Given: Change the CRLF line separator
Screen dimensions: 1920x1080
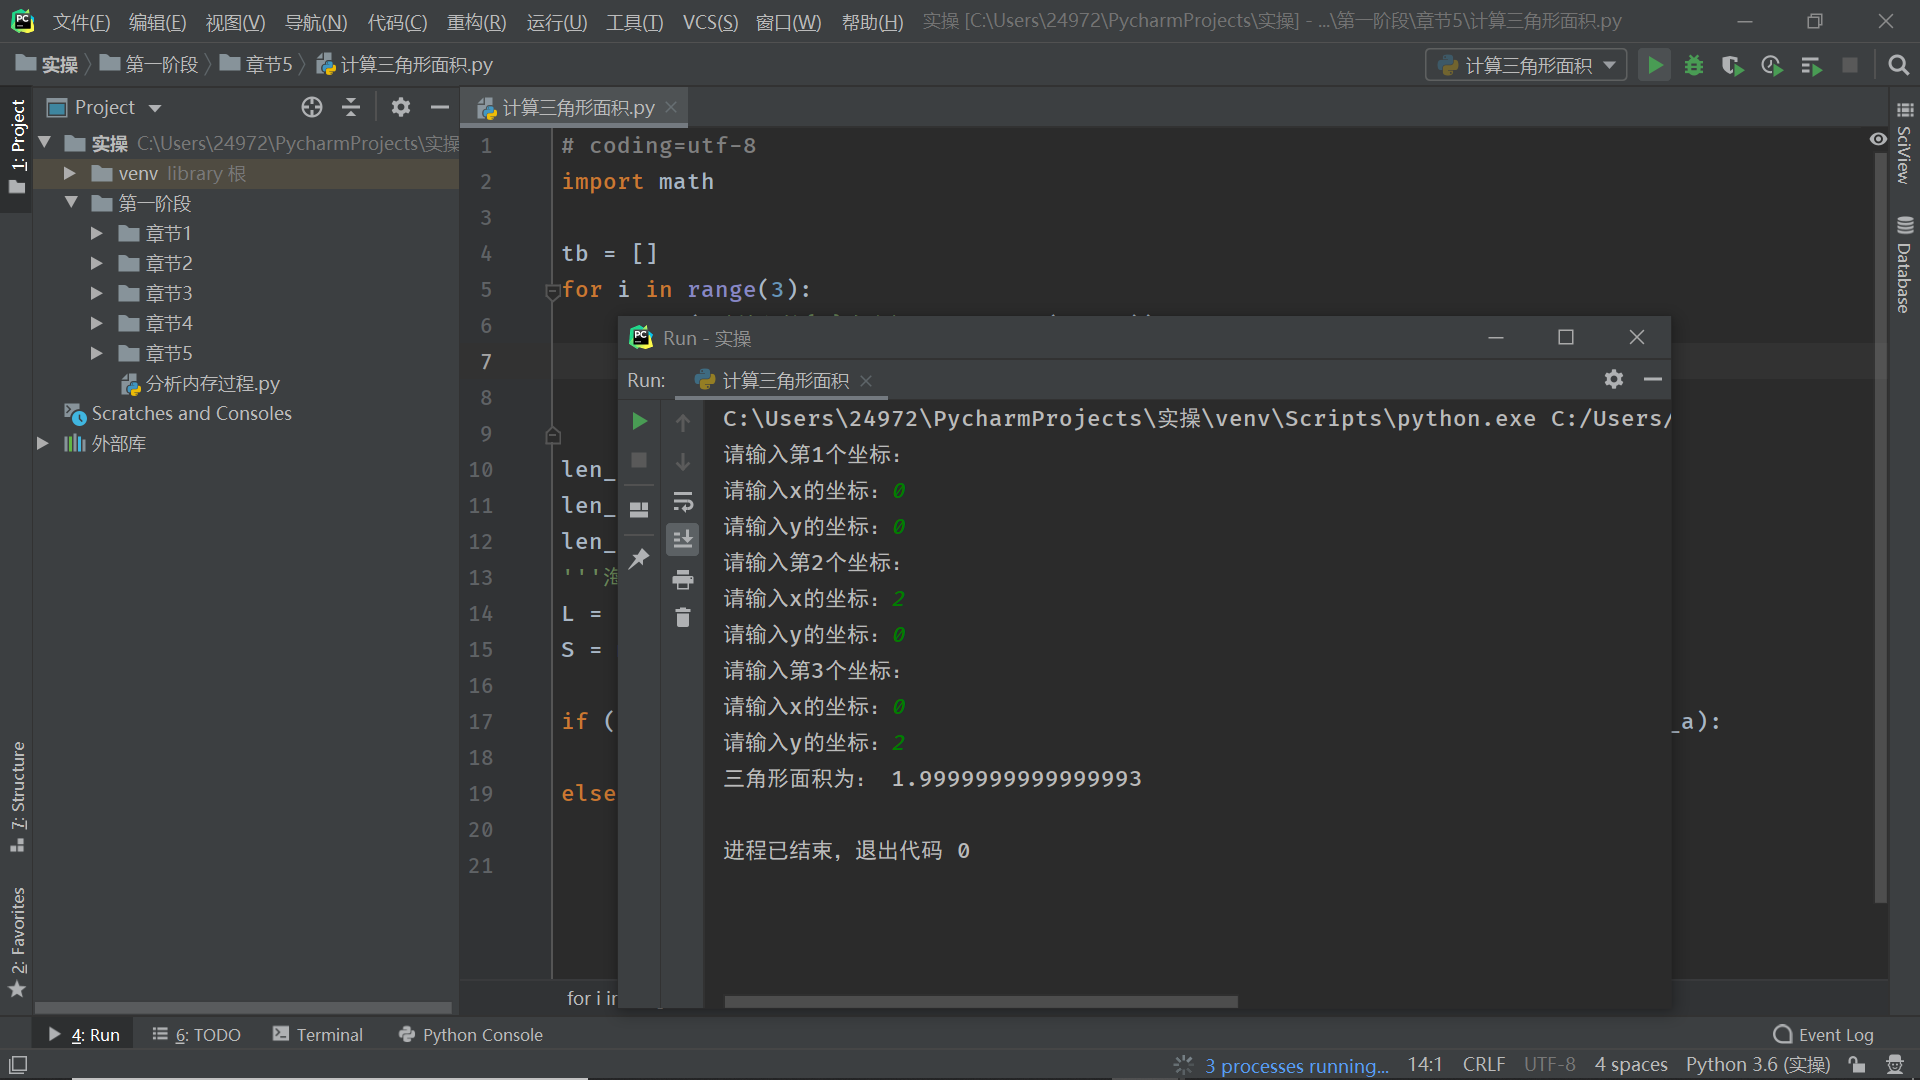Looking at the screenshot, I should coord(1483,1065).
